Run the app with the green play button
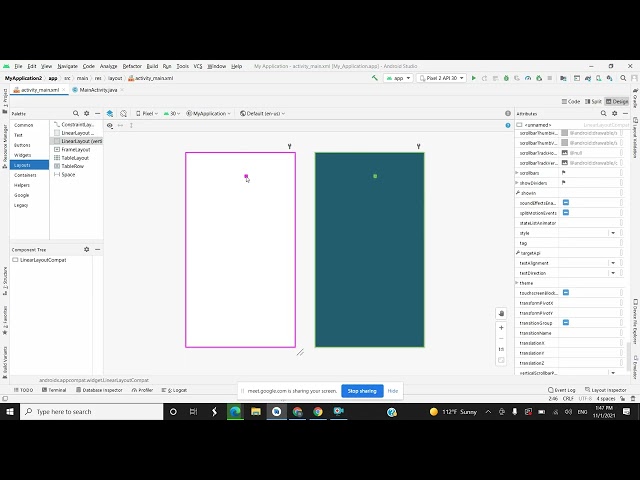This screenshot has width=640, height=480. pyautogui.click(x=473, y=78)
